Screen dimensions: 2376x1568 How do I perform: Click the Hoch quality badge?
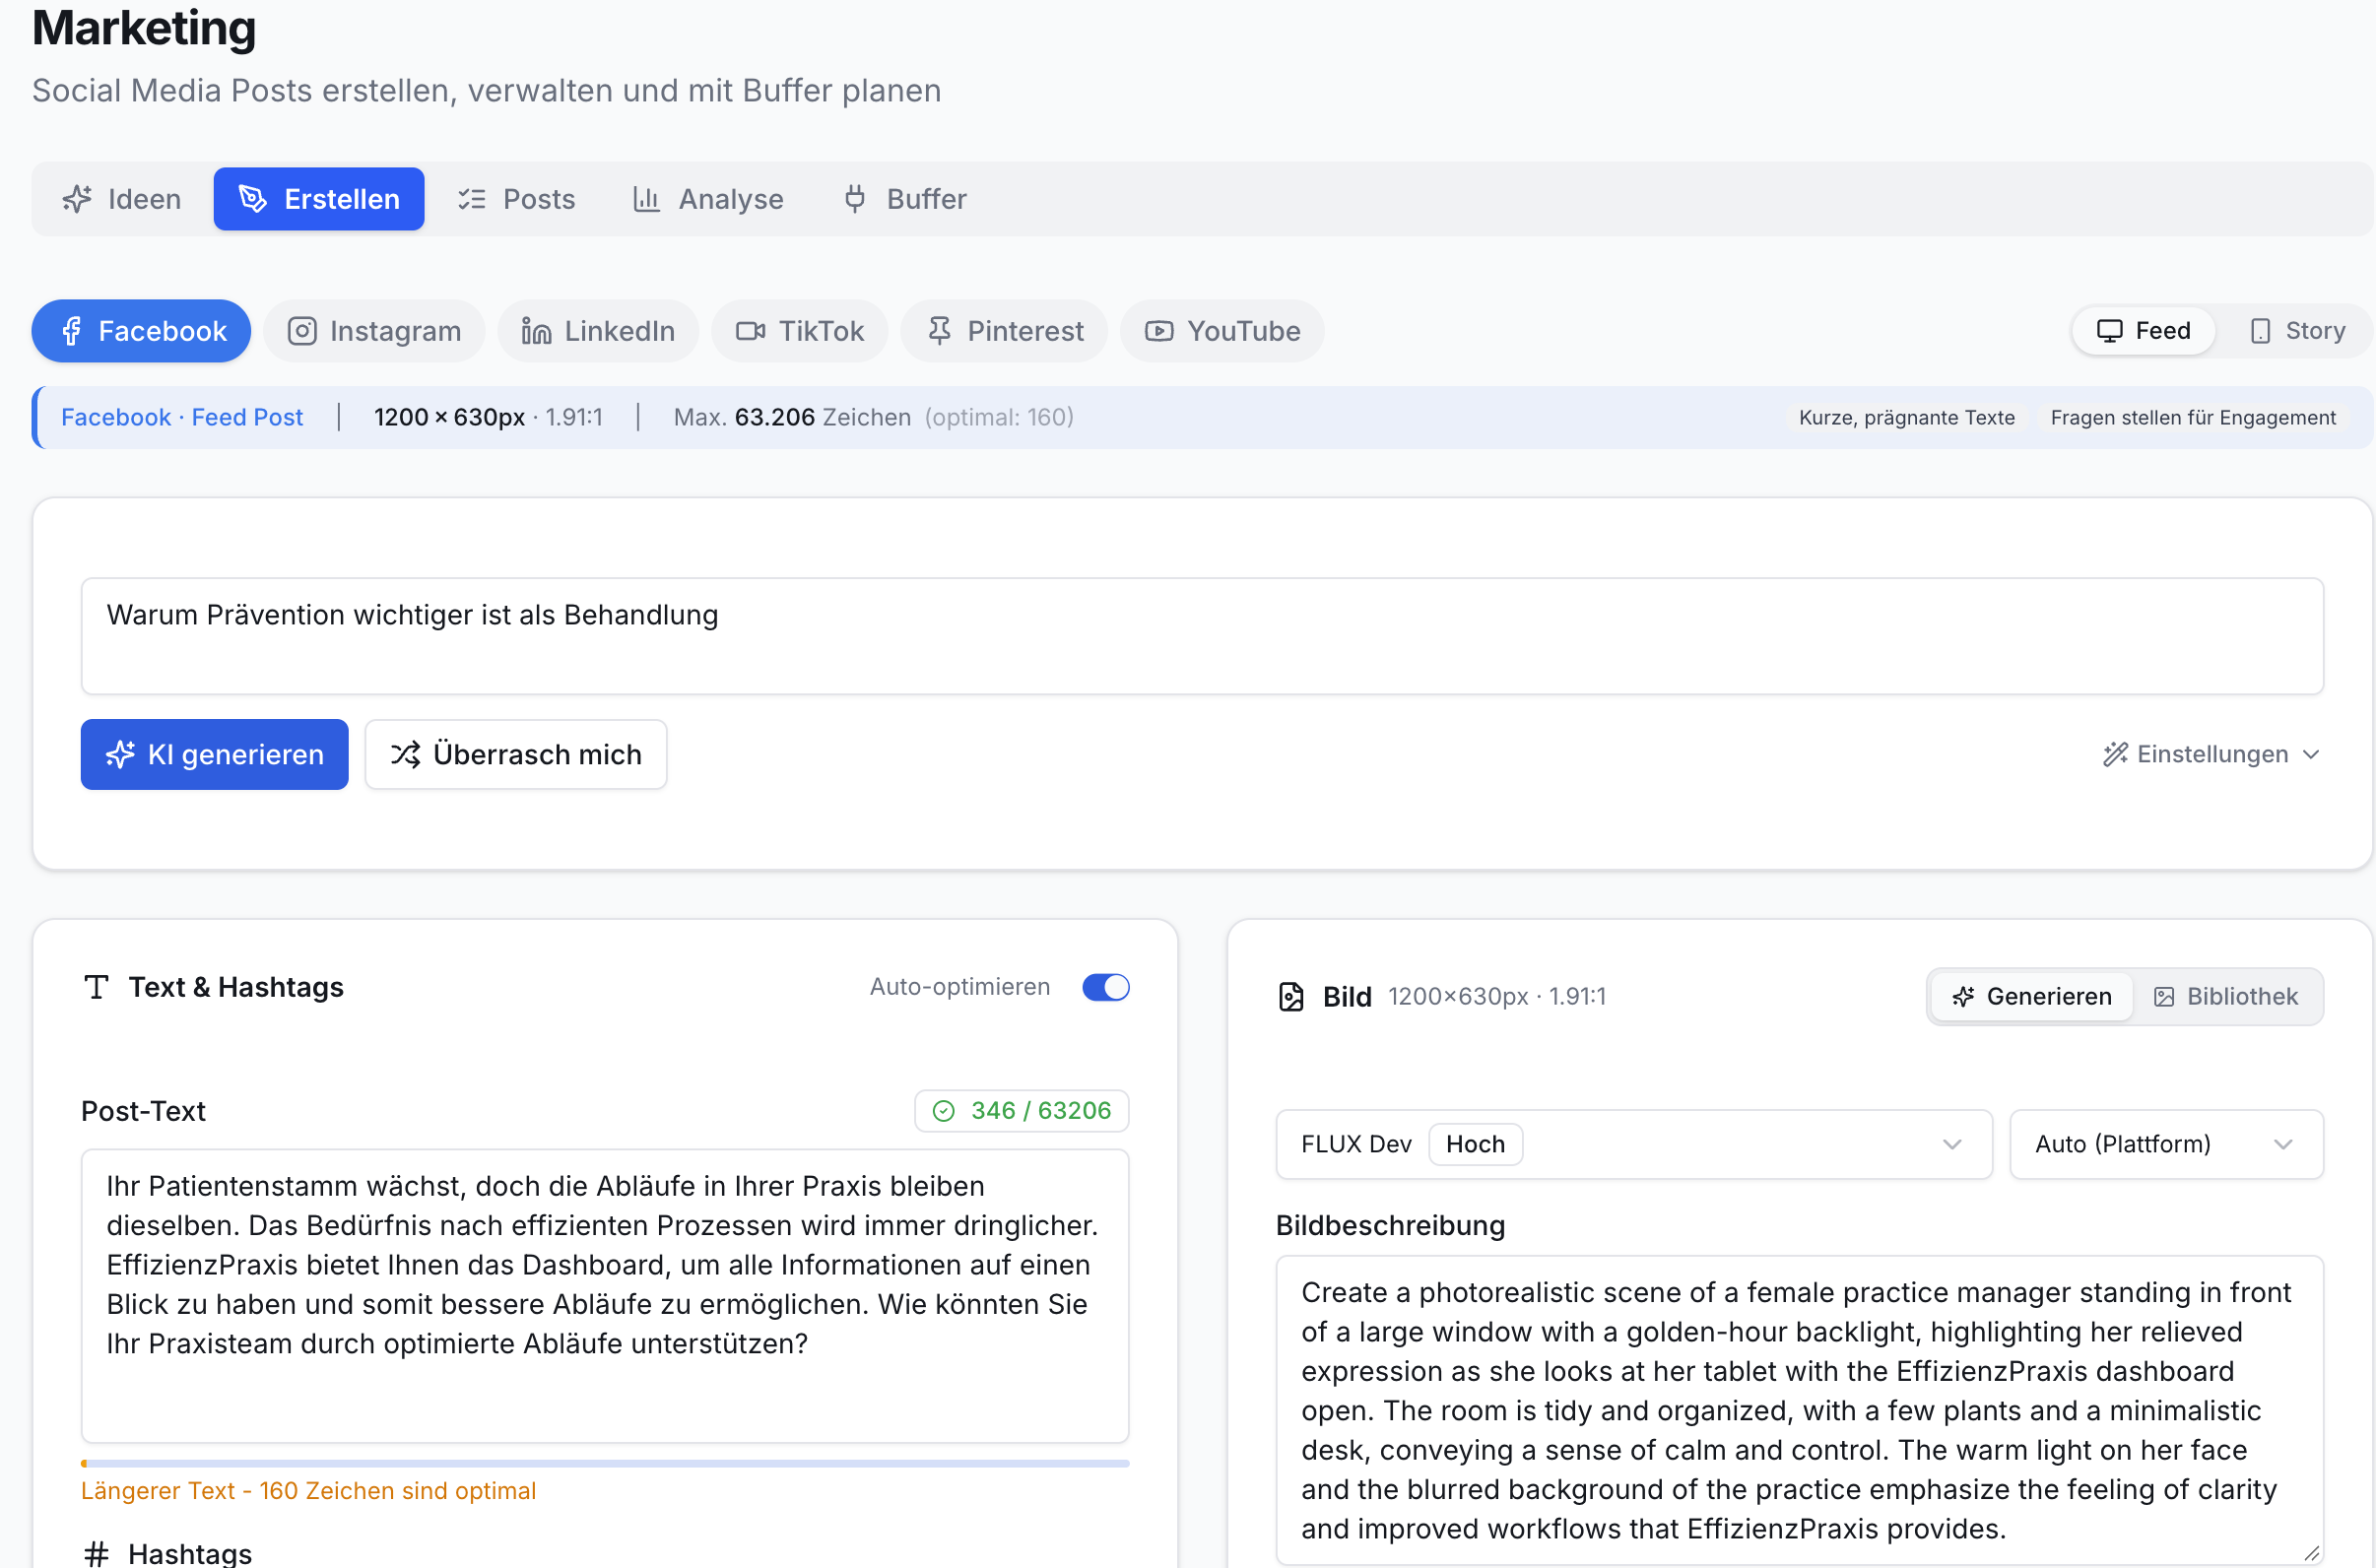pyautogui.click(x=1475, y=1144)
